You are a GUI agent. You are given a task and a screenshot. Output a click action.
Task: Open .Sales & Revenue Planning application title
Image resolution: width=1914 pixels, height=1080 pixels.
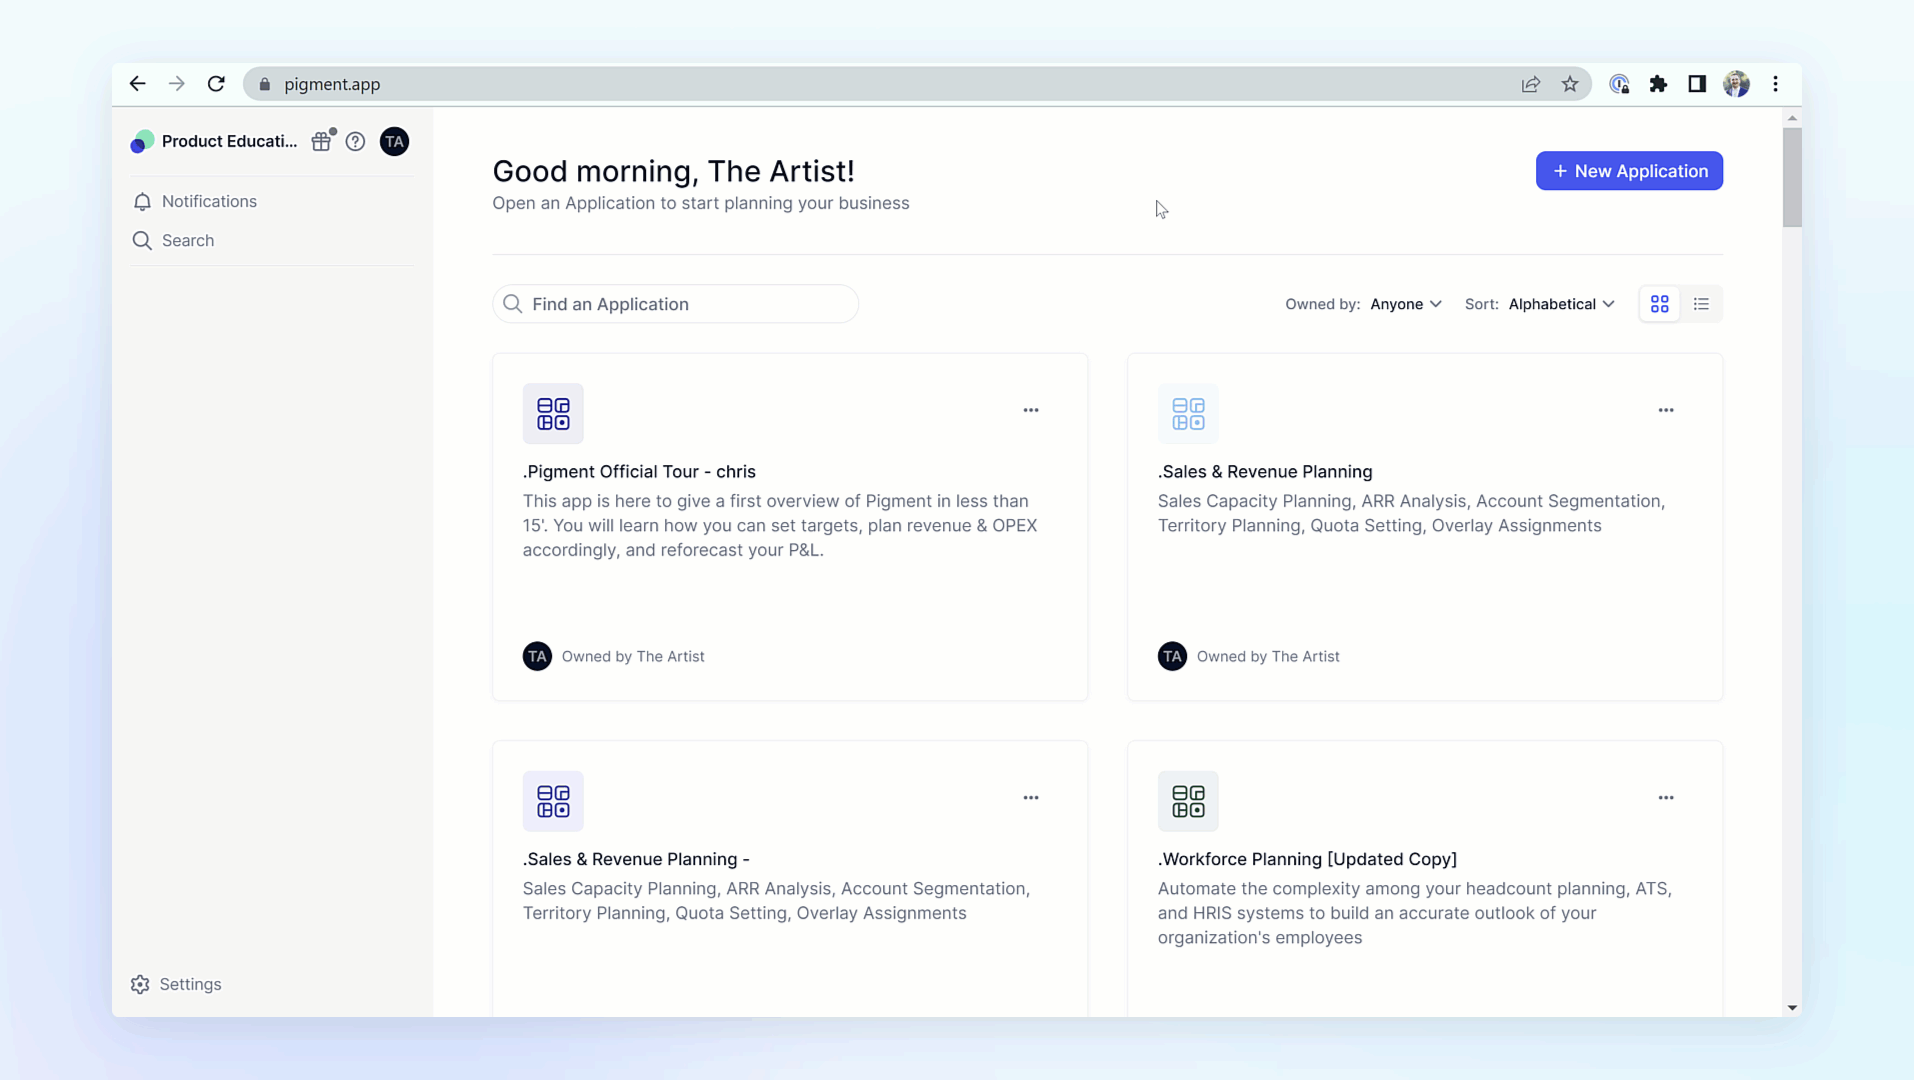coord(1265,472)
